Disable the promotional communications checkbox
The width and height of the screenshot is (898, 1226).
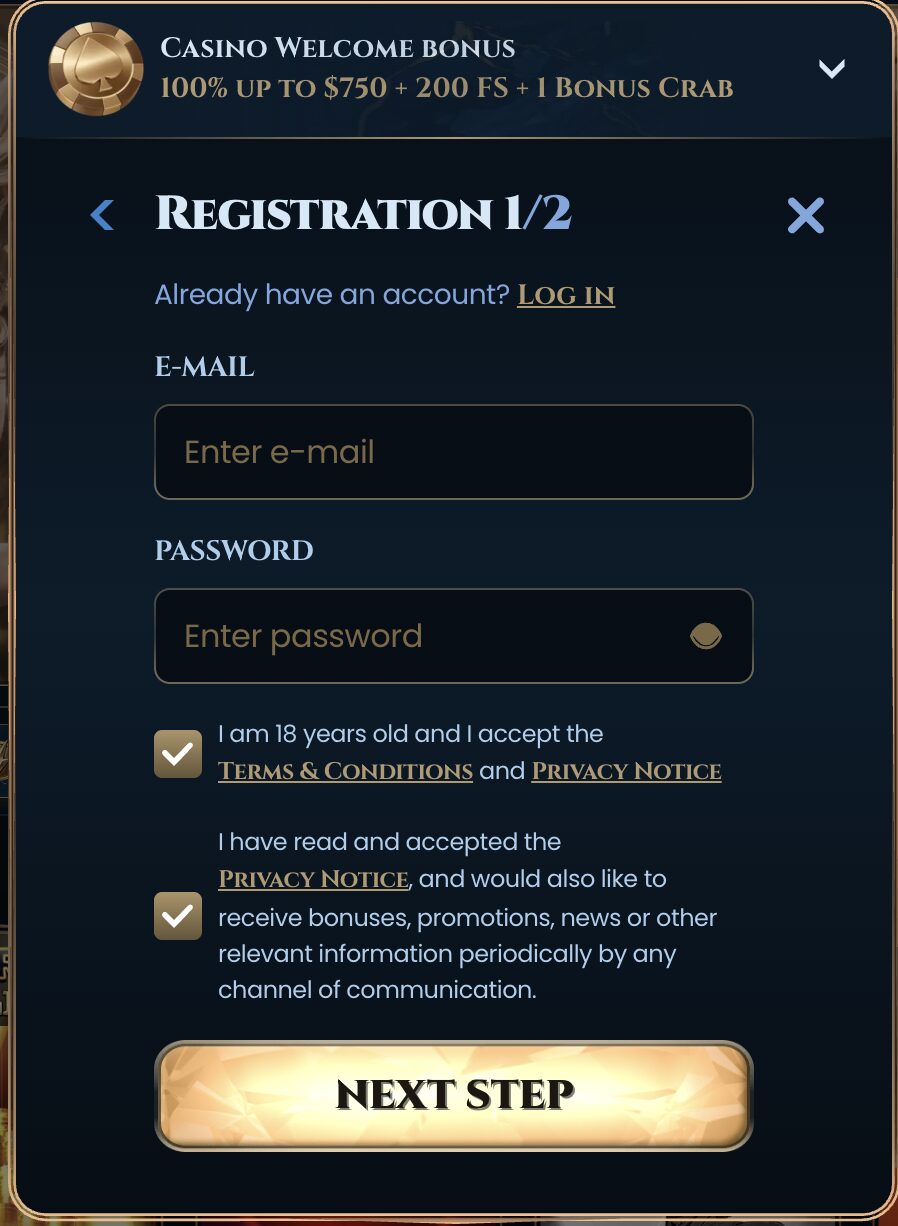178,915
